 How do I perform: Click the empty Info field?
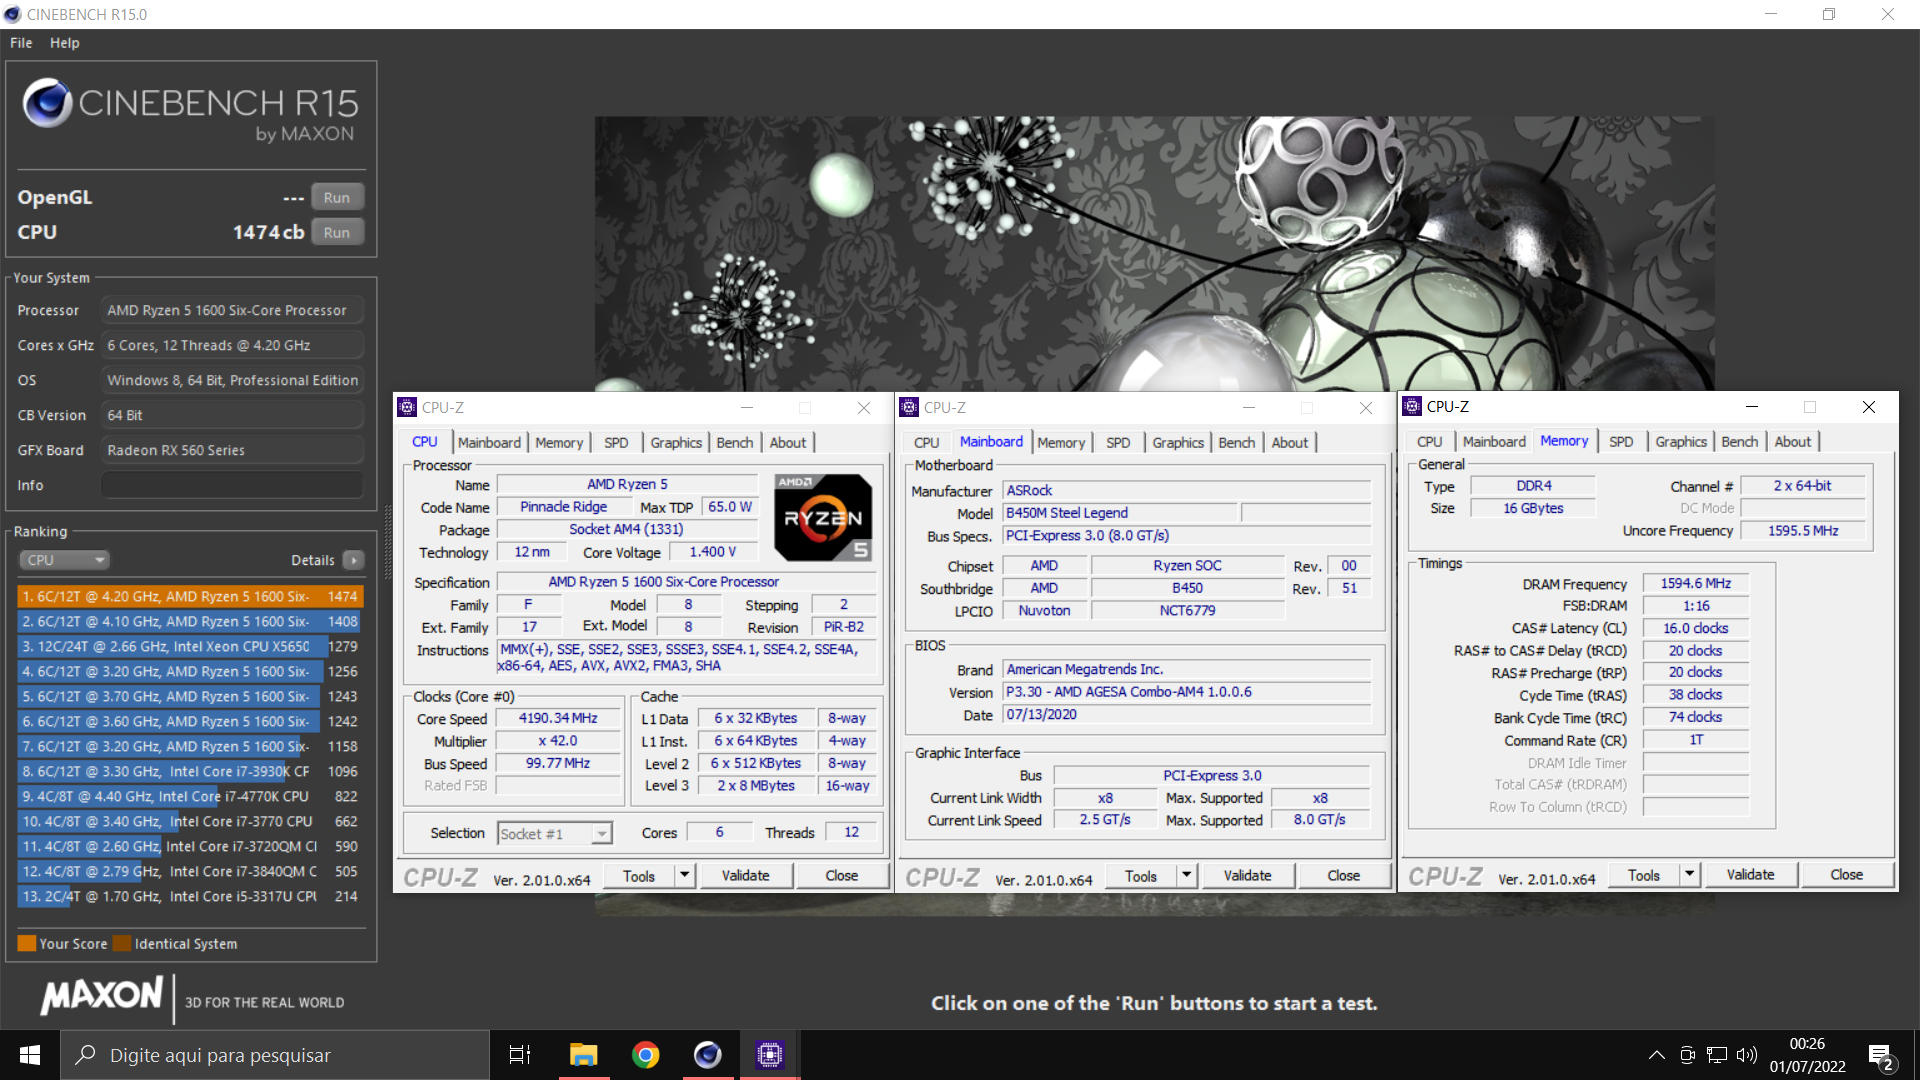[x=232, y=485]
